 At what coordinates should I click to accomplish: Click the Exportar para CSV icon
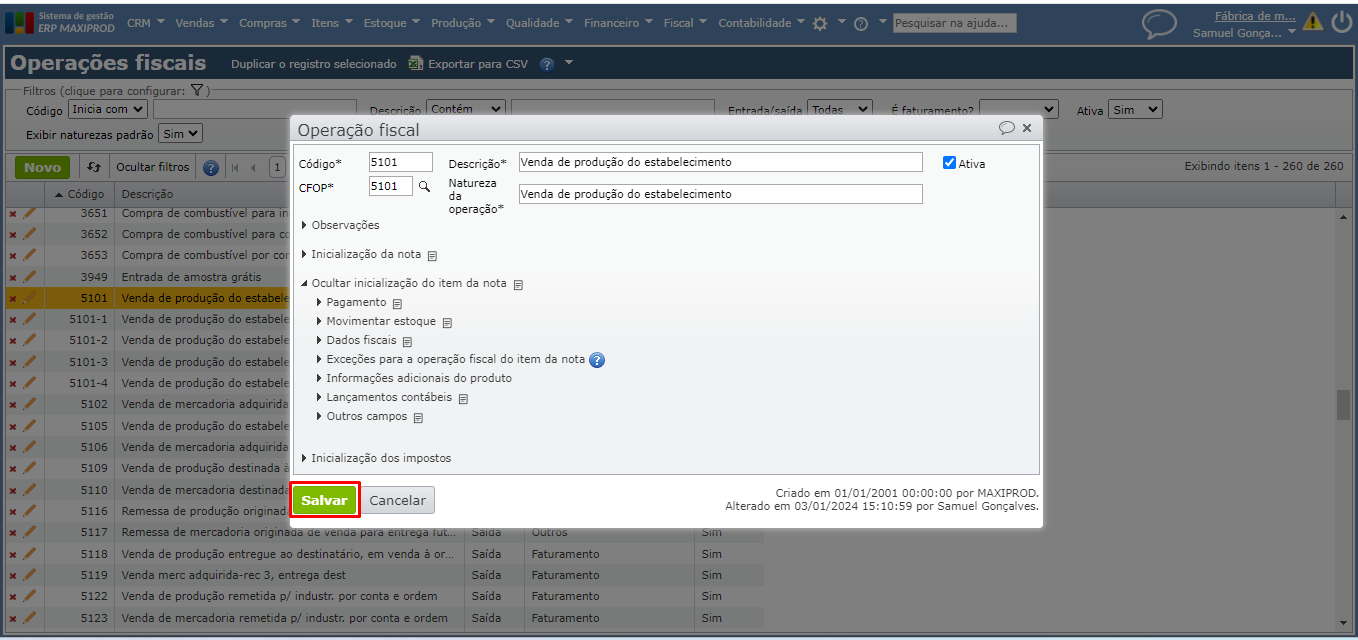coord(416,64)
